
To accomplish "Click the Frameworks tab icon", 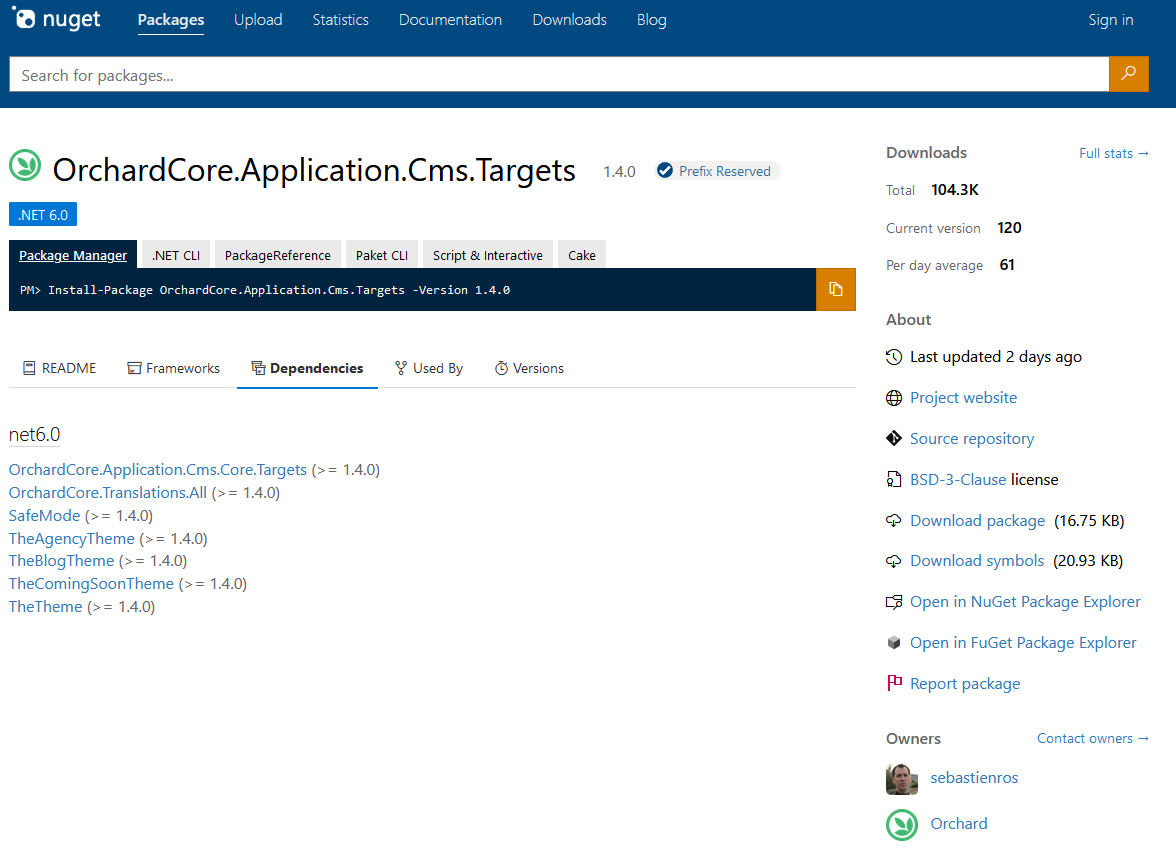I will tap(134, 368).
